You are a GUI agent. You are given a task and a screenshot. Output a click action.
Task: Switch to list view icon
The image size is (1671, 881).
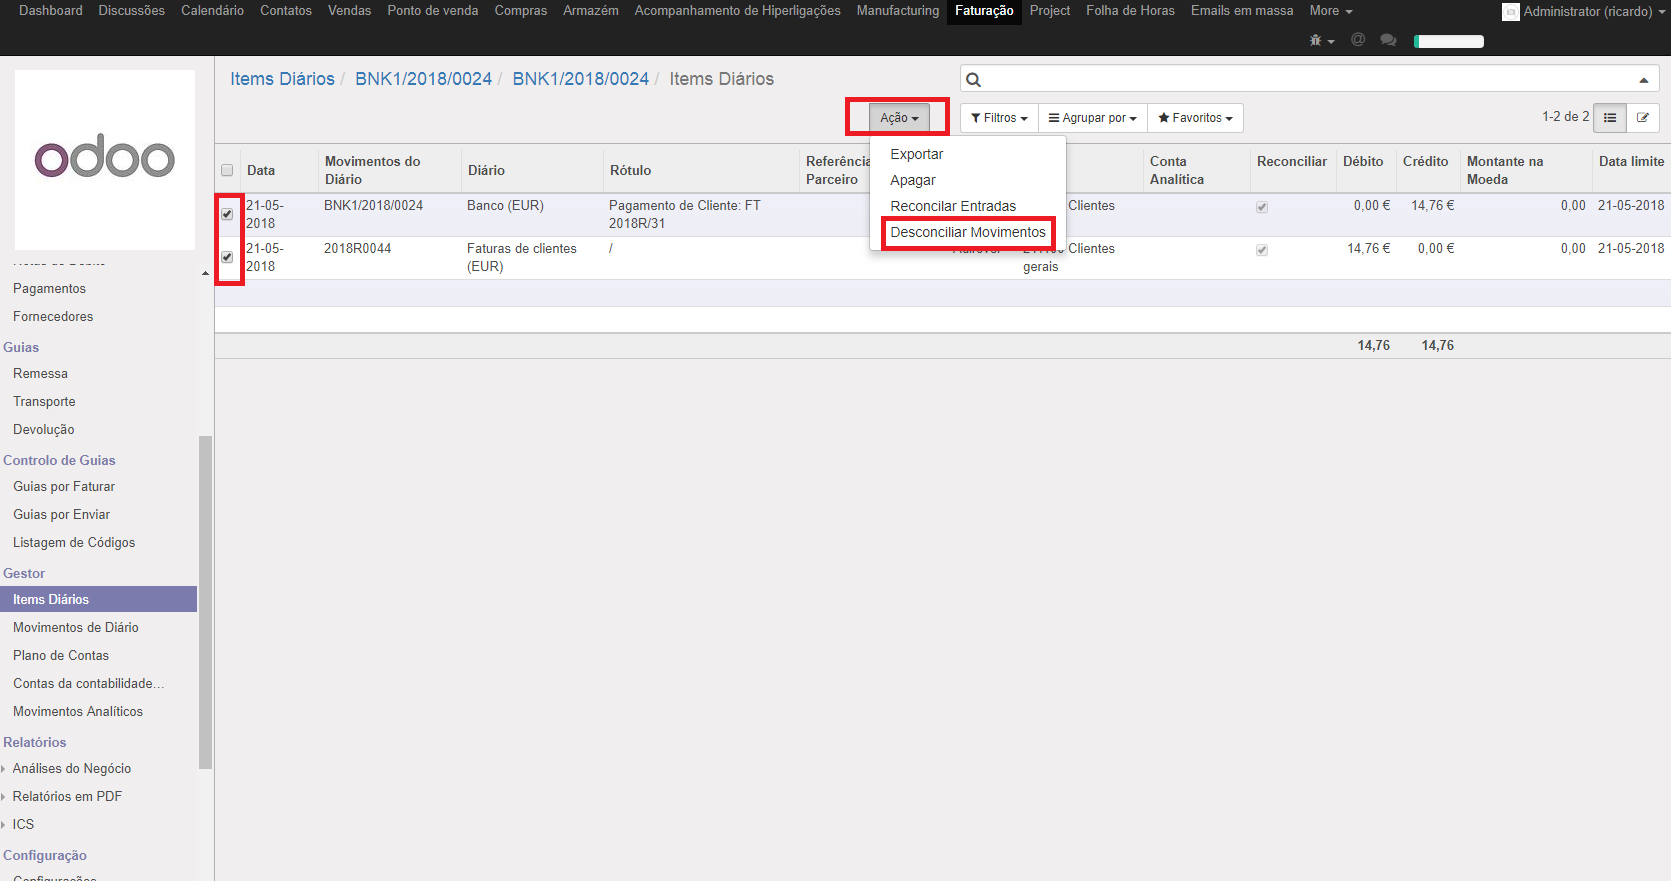click(x=1609, y=118)
